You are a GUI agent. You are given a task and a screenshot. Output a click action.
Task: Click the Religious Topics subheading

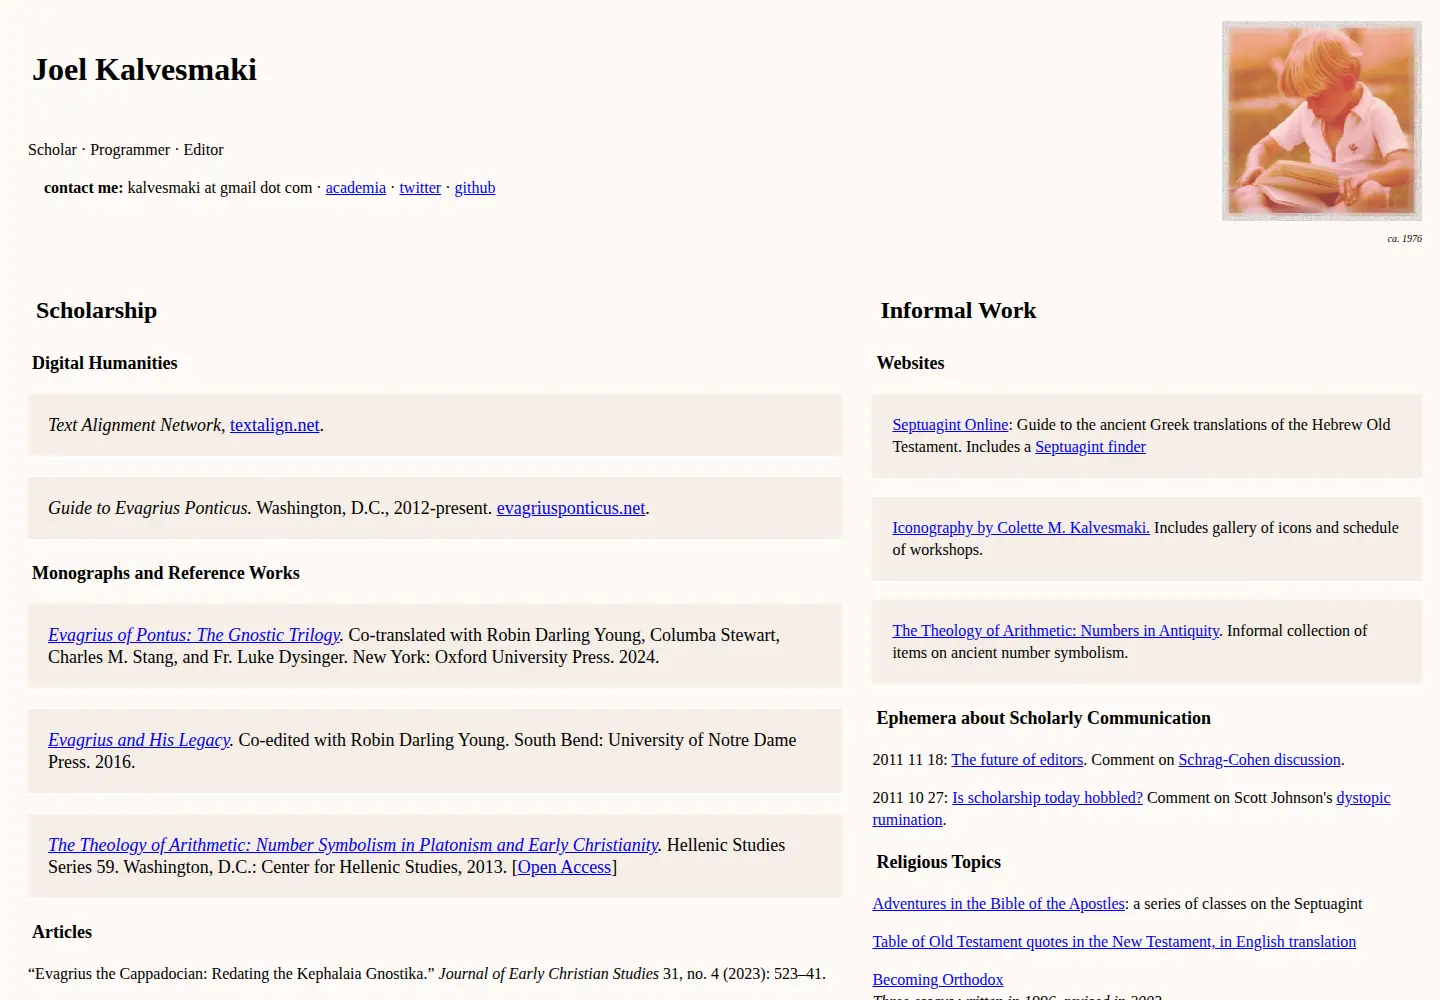(938, 862)
